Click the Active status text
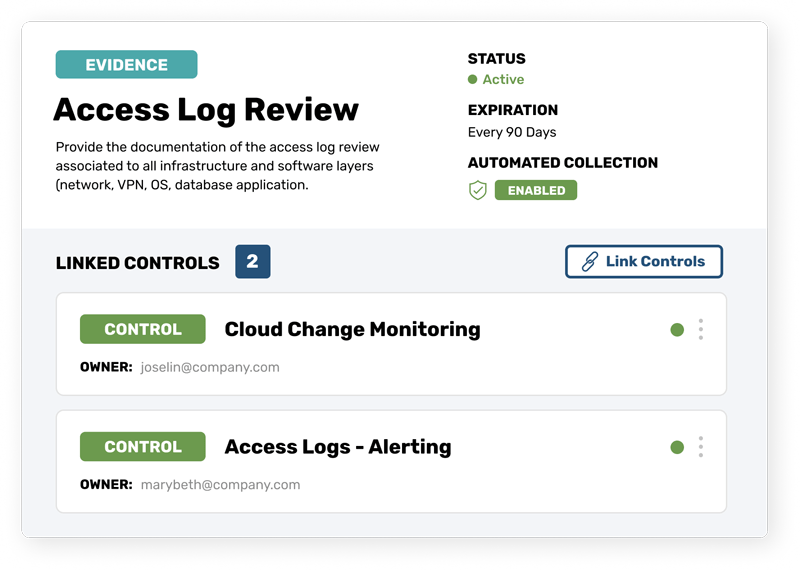Image resolution: width=800 pixels, height=570 pixels. click(x=503, y=80)
